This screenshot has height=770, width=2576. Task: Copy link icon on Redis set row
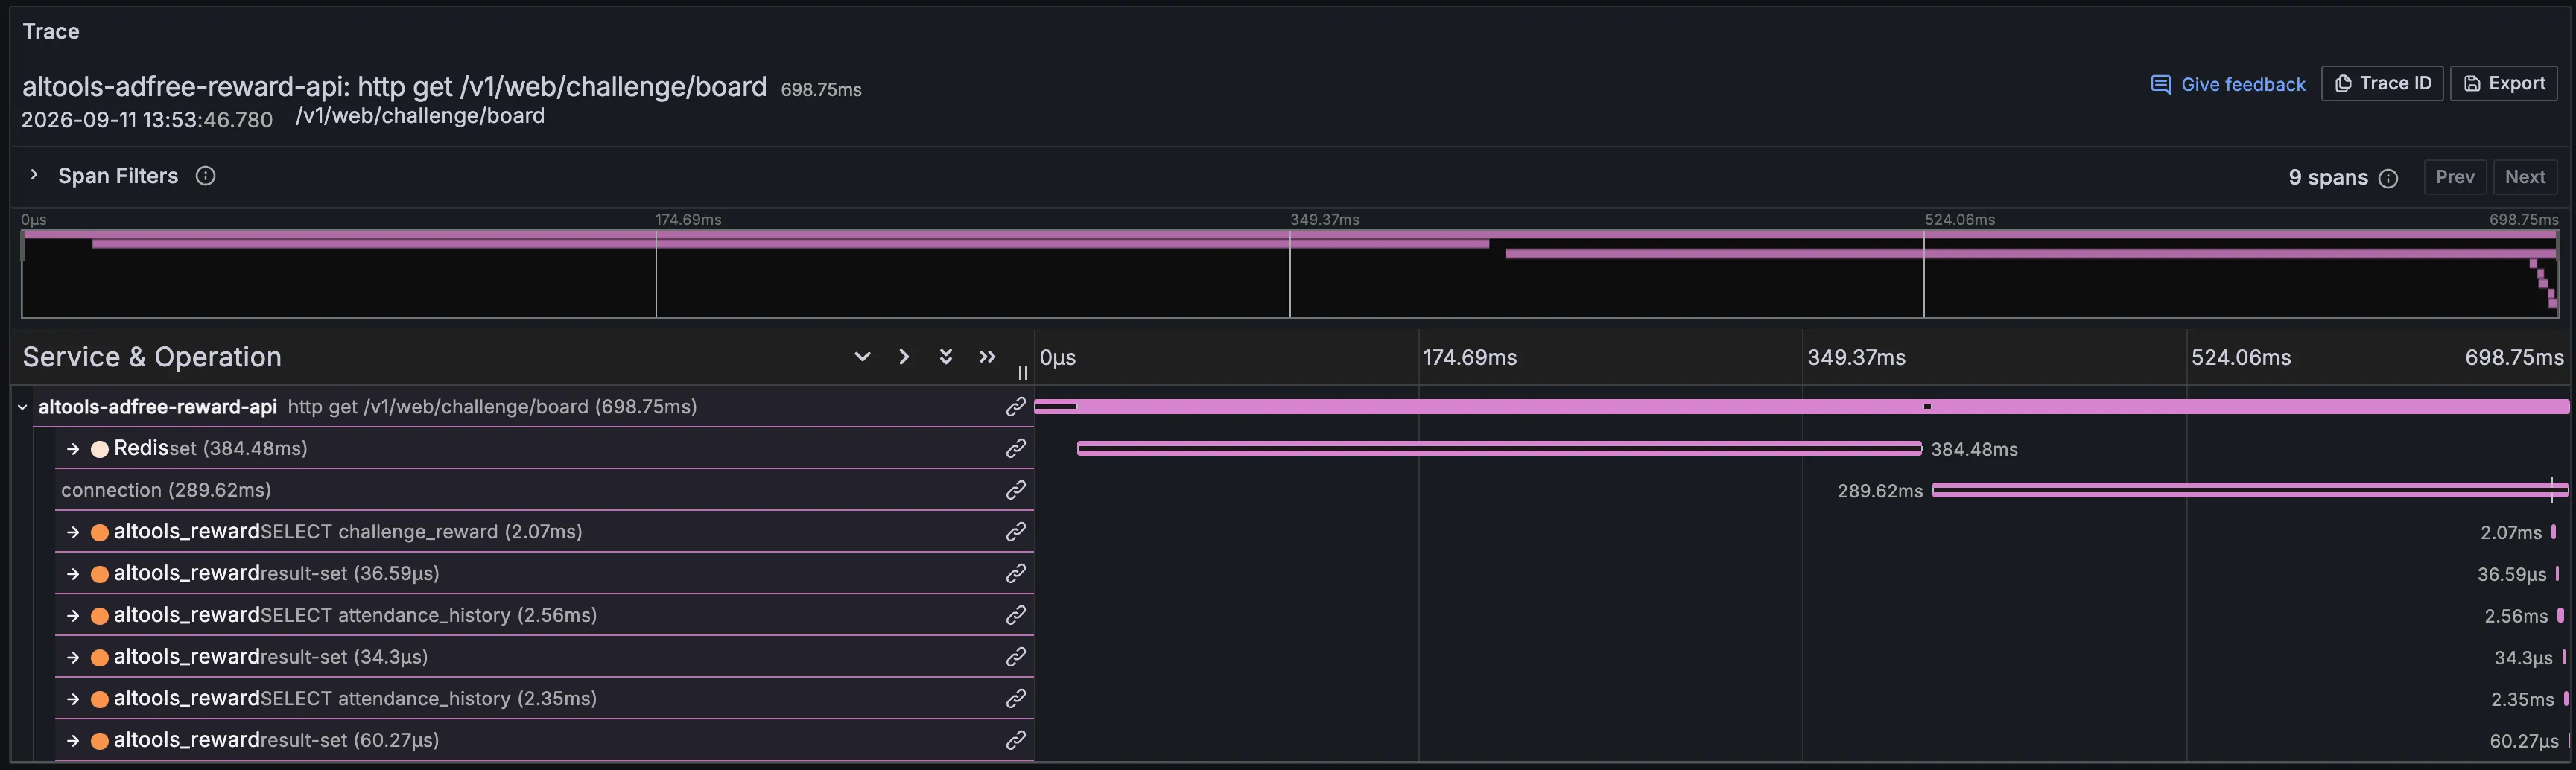pos(1015,449)
